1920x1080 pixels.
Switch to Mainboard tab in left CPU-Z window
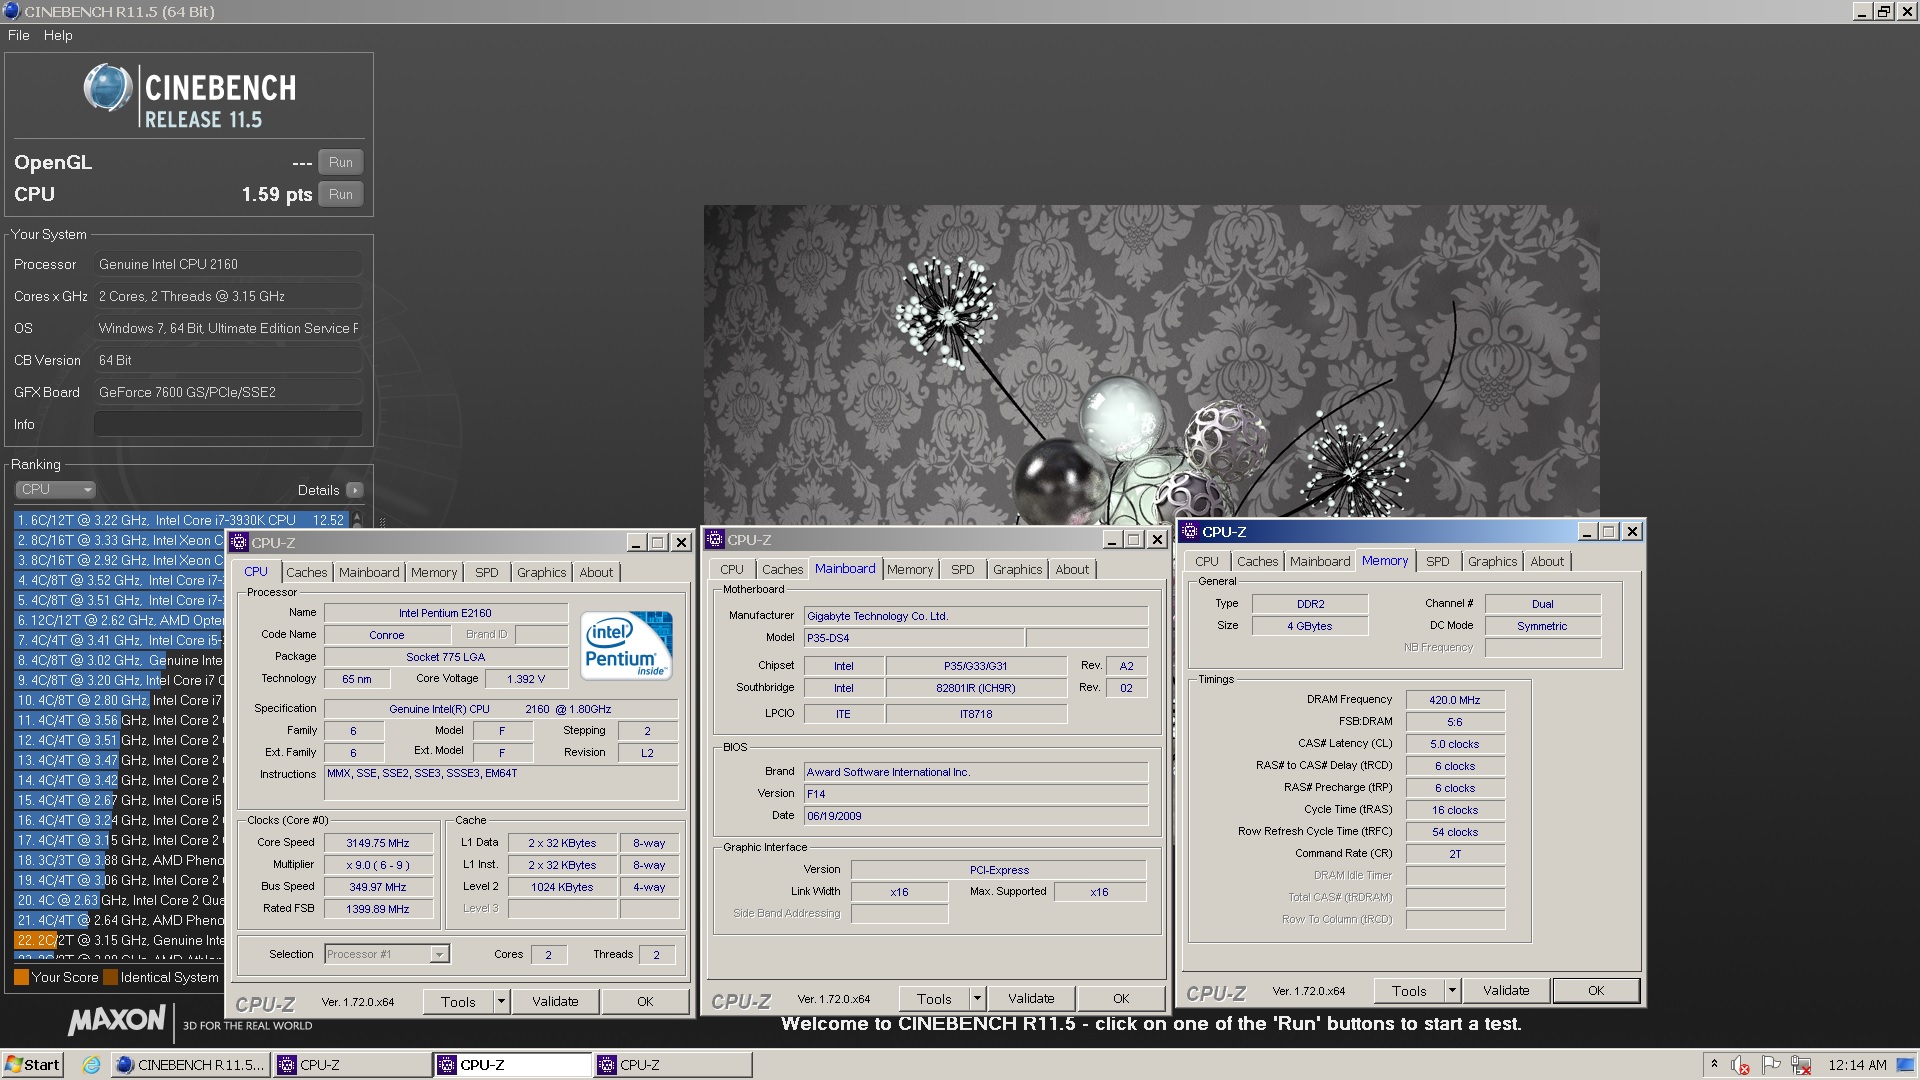(x=369, y=572)
